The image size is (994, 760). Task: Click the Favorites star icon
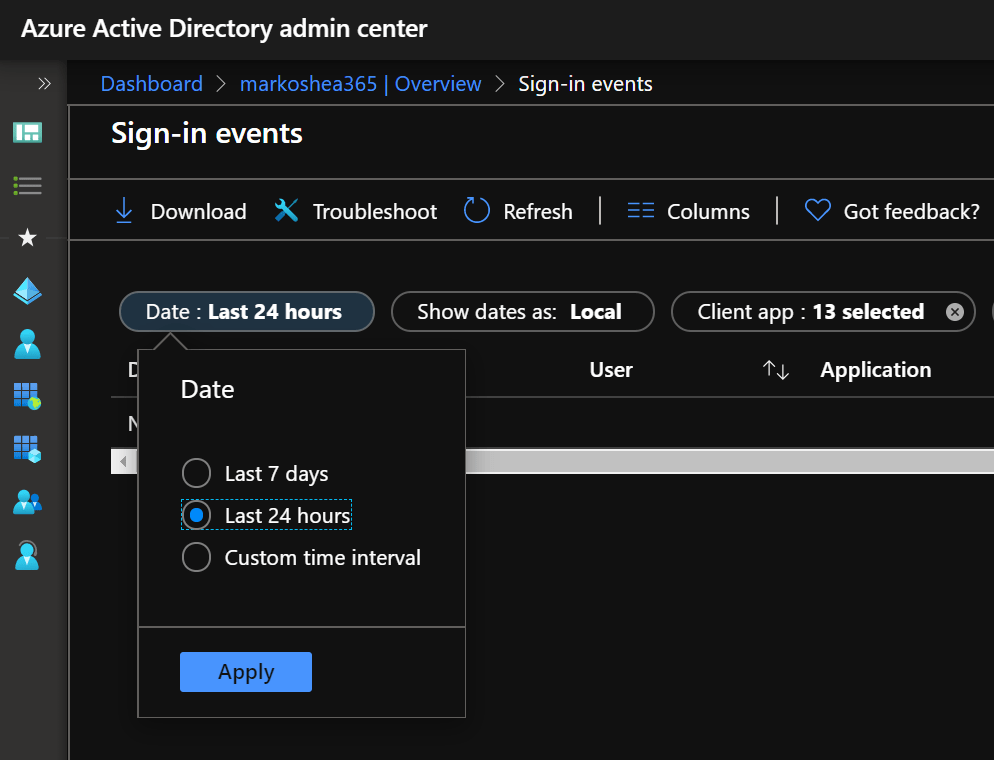tap(27, 238)
